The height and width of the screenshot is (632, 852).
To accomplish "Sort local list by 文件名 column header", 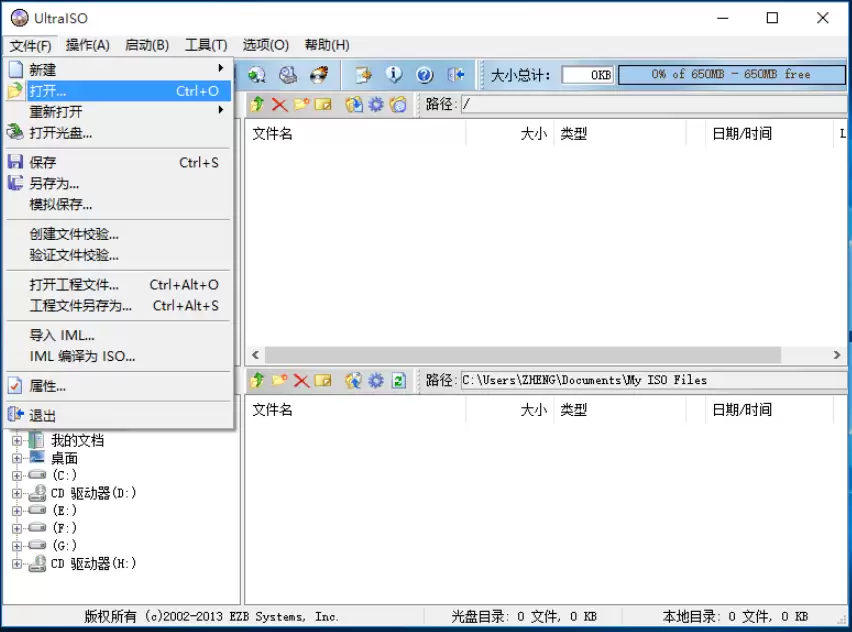I will pyautogui.click(x=355, y=410).
